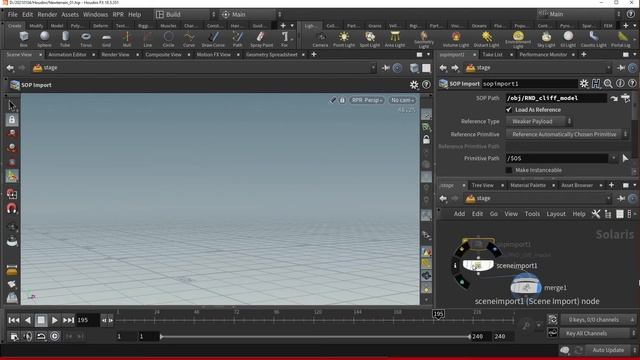Toggle loop playback mode button
Image resolution: width=640 pixels, height=360 pixels.
(41, 336)
